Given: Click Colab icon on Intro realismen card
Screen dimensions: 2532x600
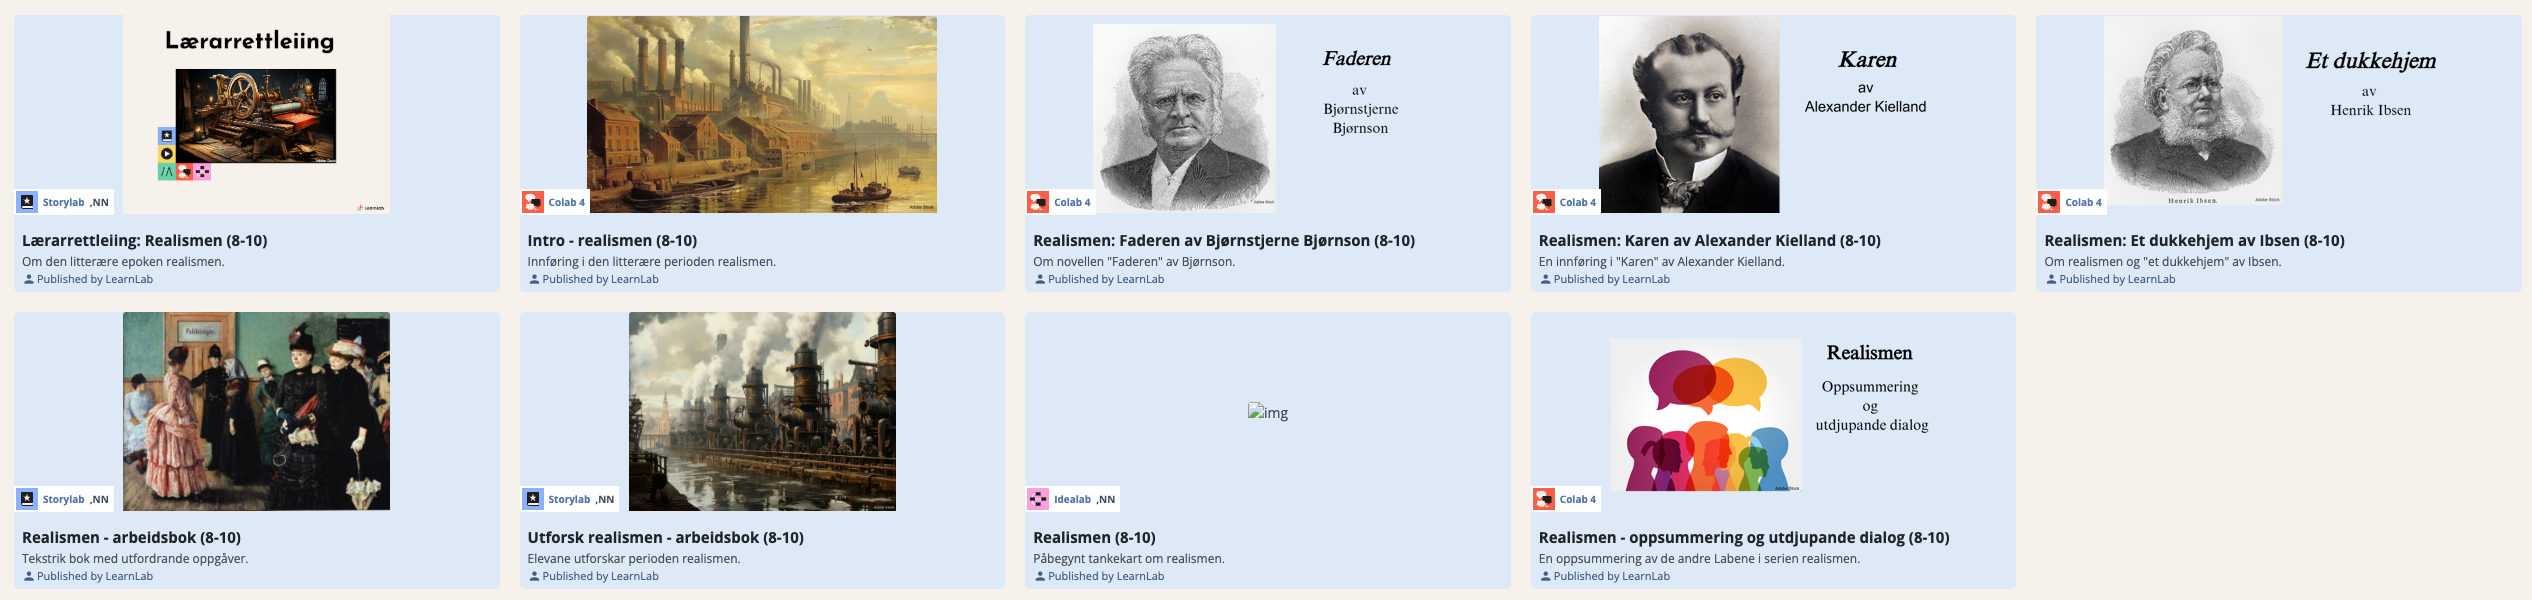Looking at the screenshot, I should (533, 202).
